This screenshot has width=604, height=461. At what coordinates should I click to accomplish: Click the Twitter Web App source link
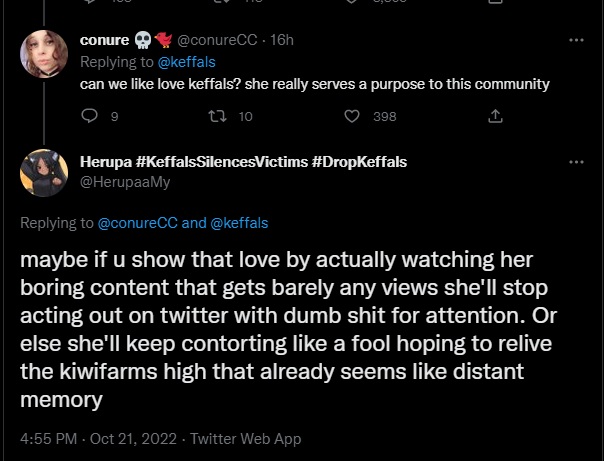point(245,438)
